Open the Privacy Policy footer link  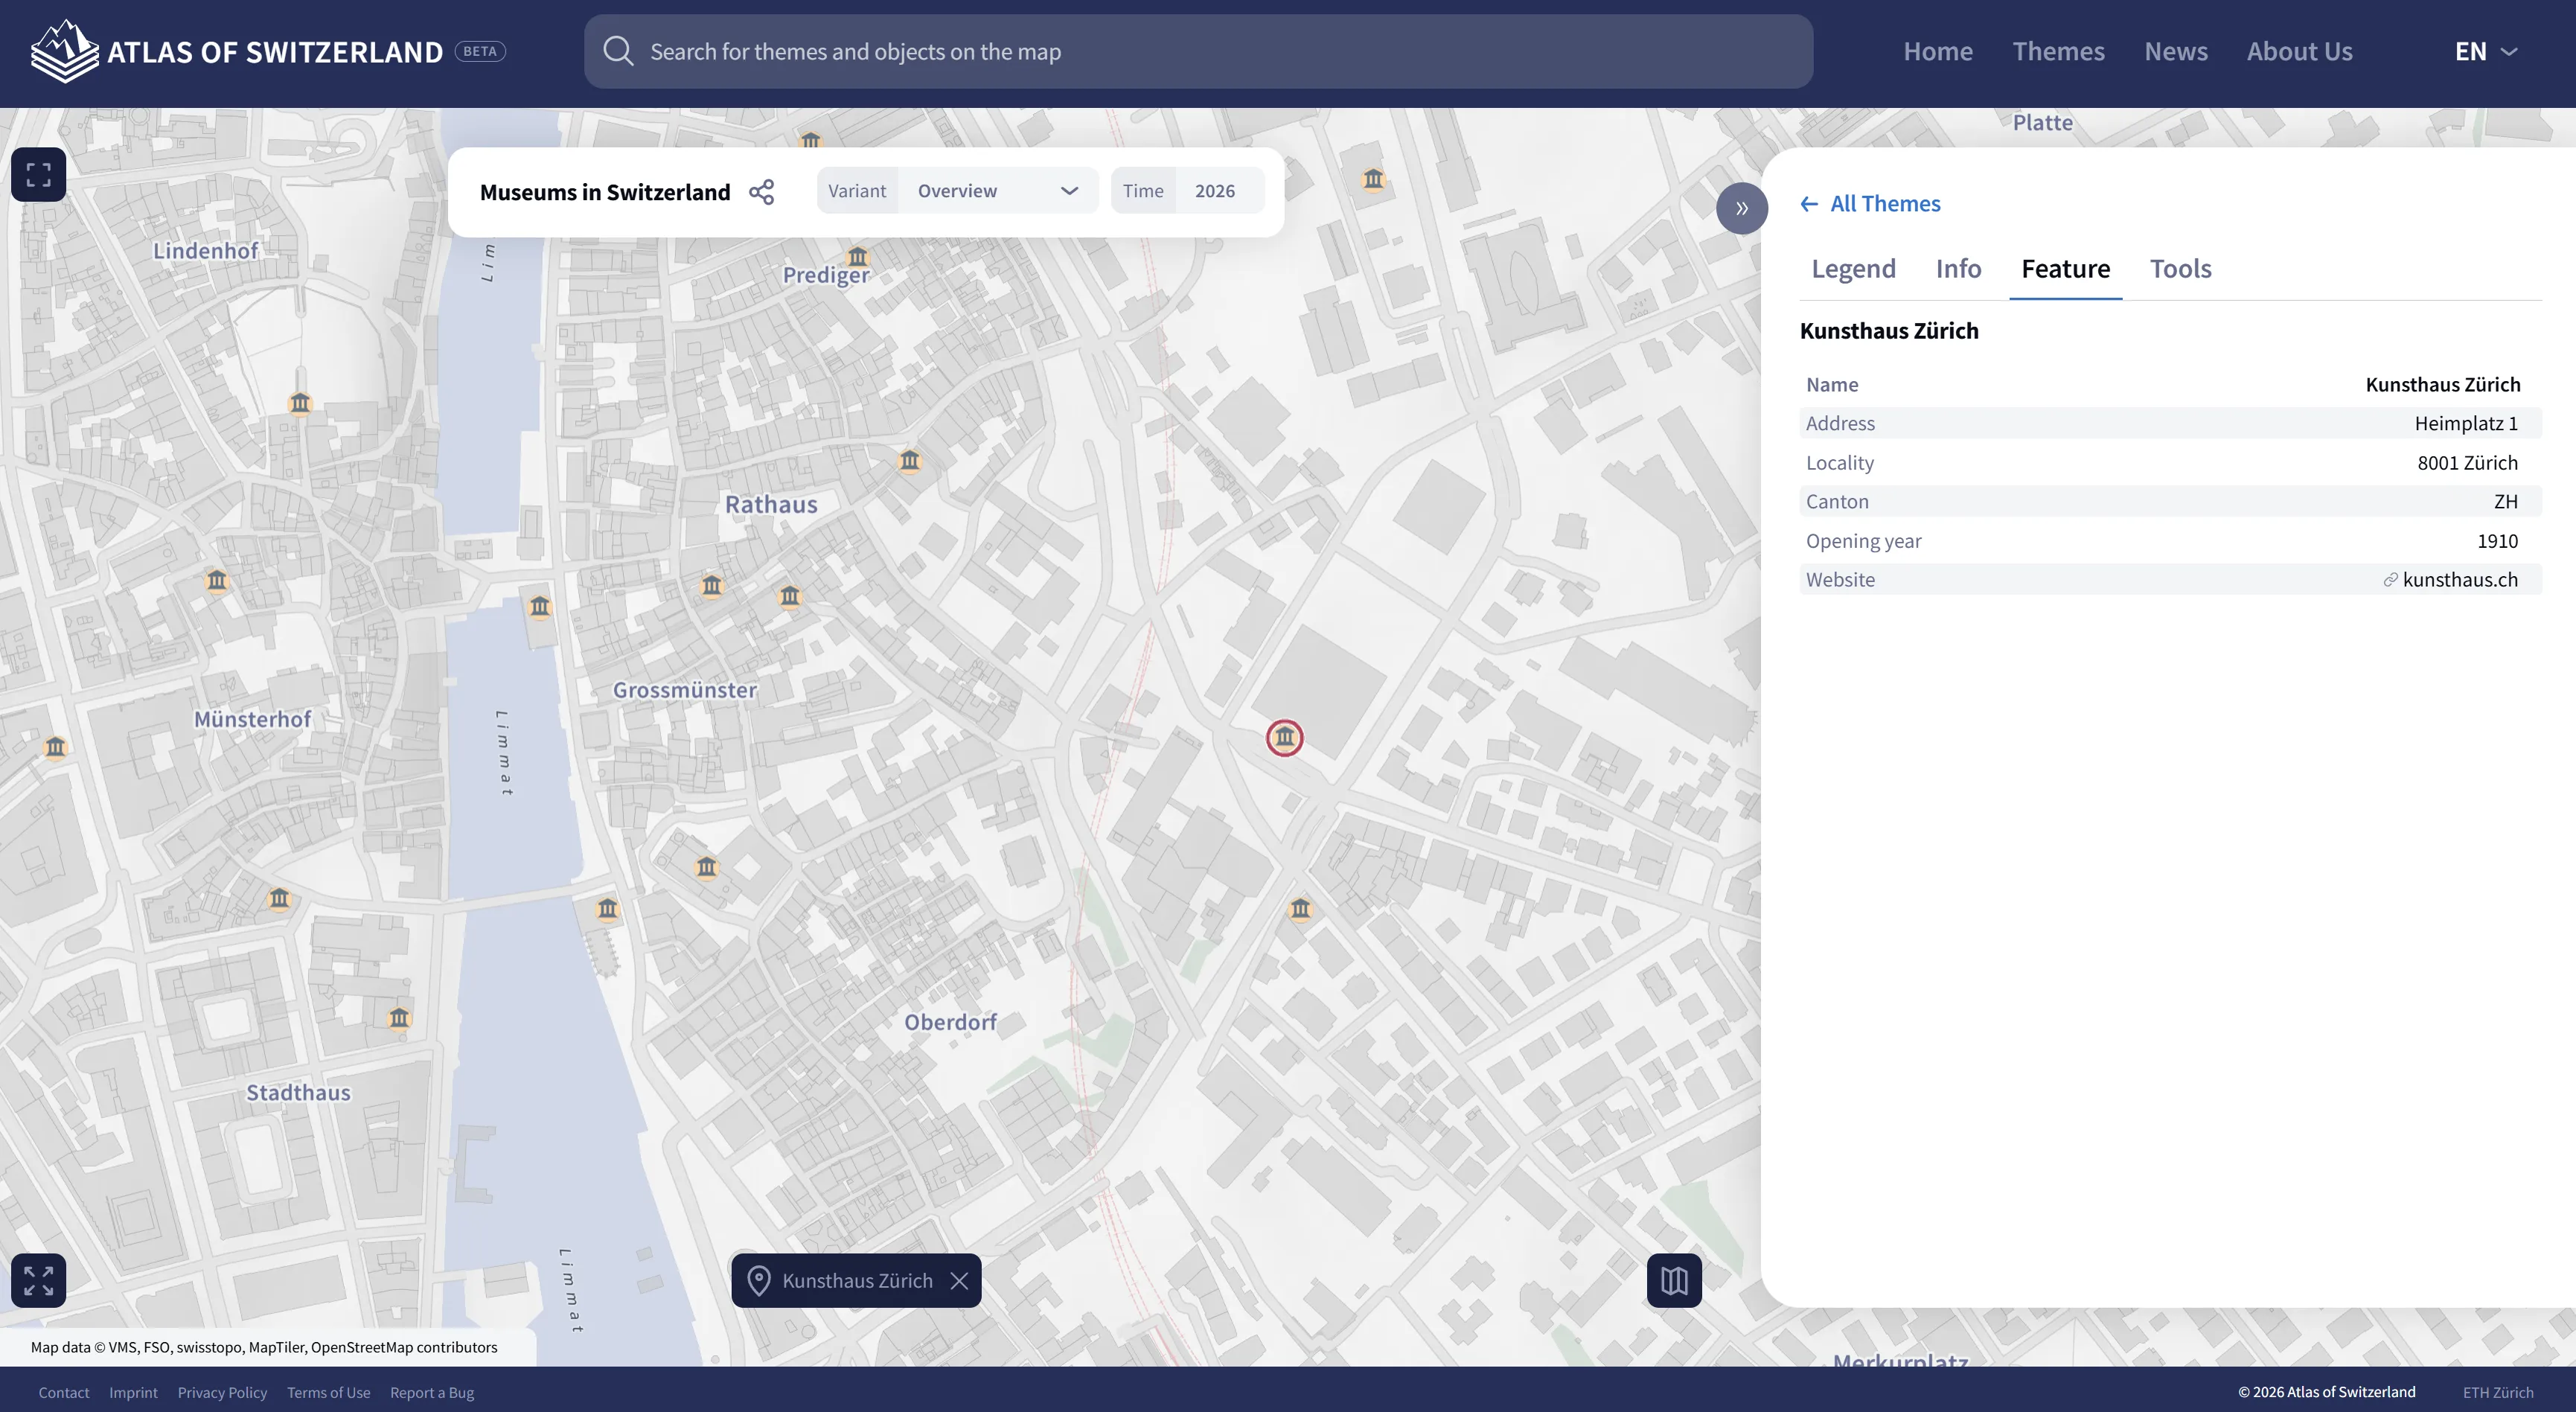pyautogui.click(x=222, y=1392)
